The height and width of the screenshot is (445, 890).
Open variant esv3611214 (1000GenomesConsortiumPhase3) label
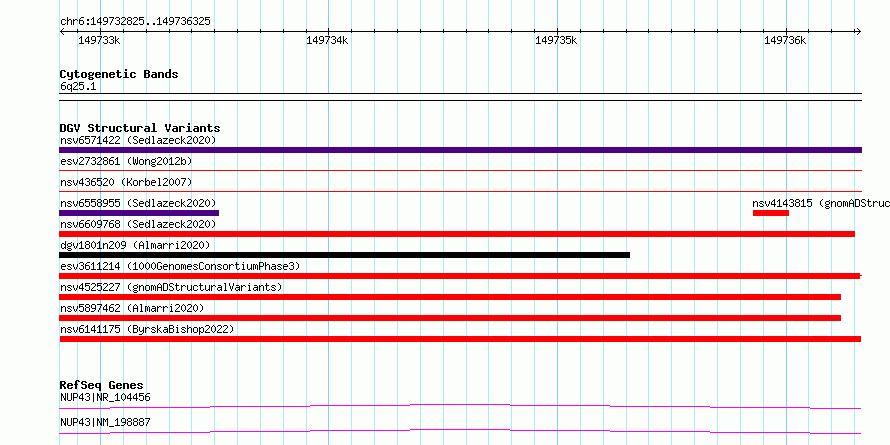pos(180,266)
